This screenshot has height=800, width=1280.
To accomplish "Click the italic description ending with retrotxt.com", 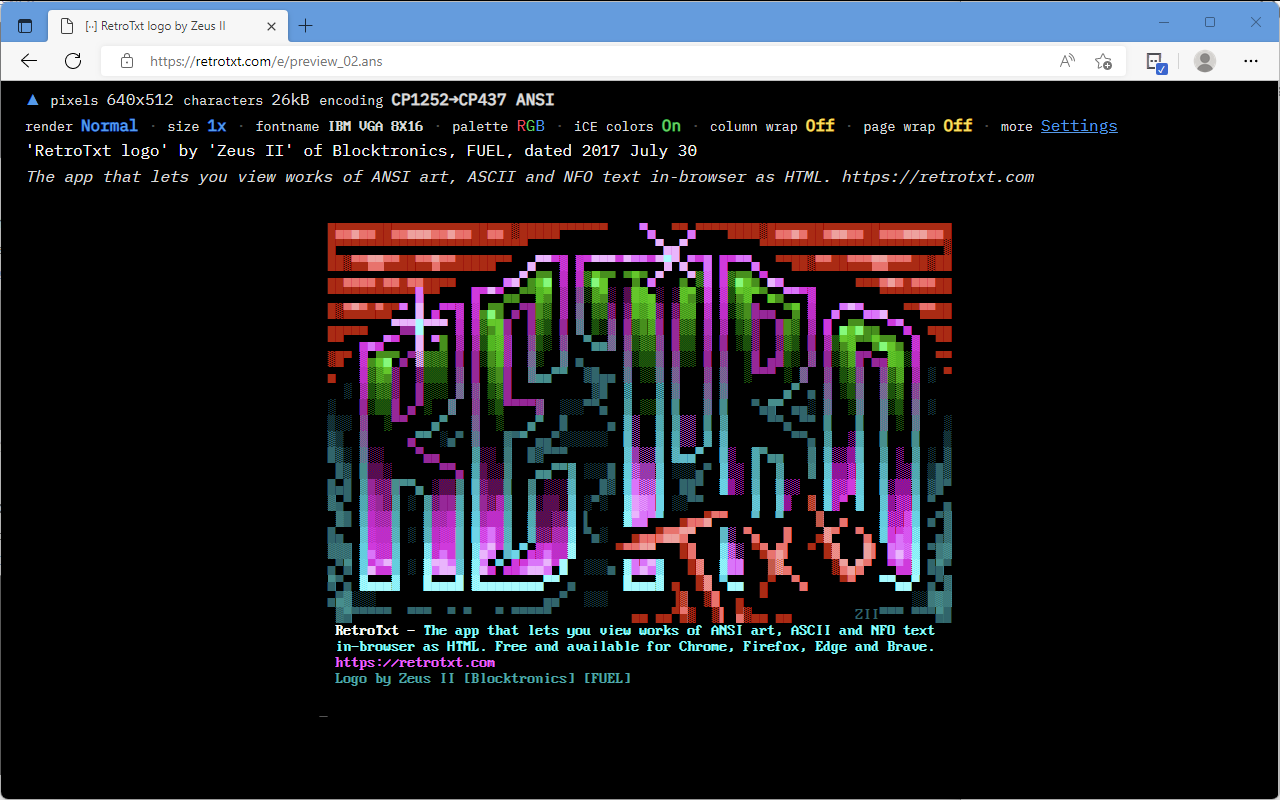I will click(530, 177).
